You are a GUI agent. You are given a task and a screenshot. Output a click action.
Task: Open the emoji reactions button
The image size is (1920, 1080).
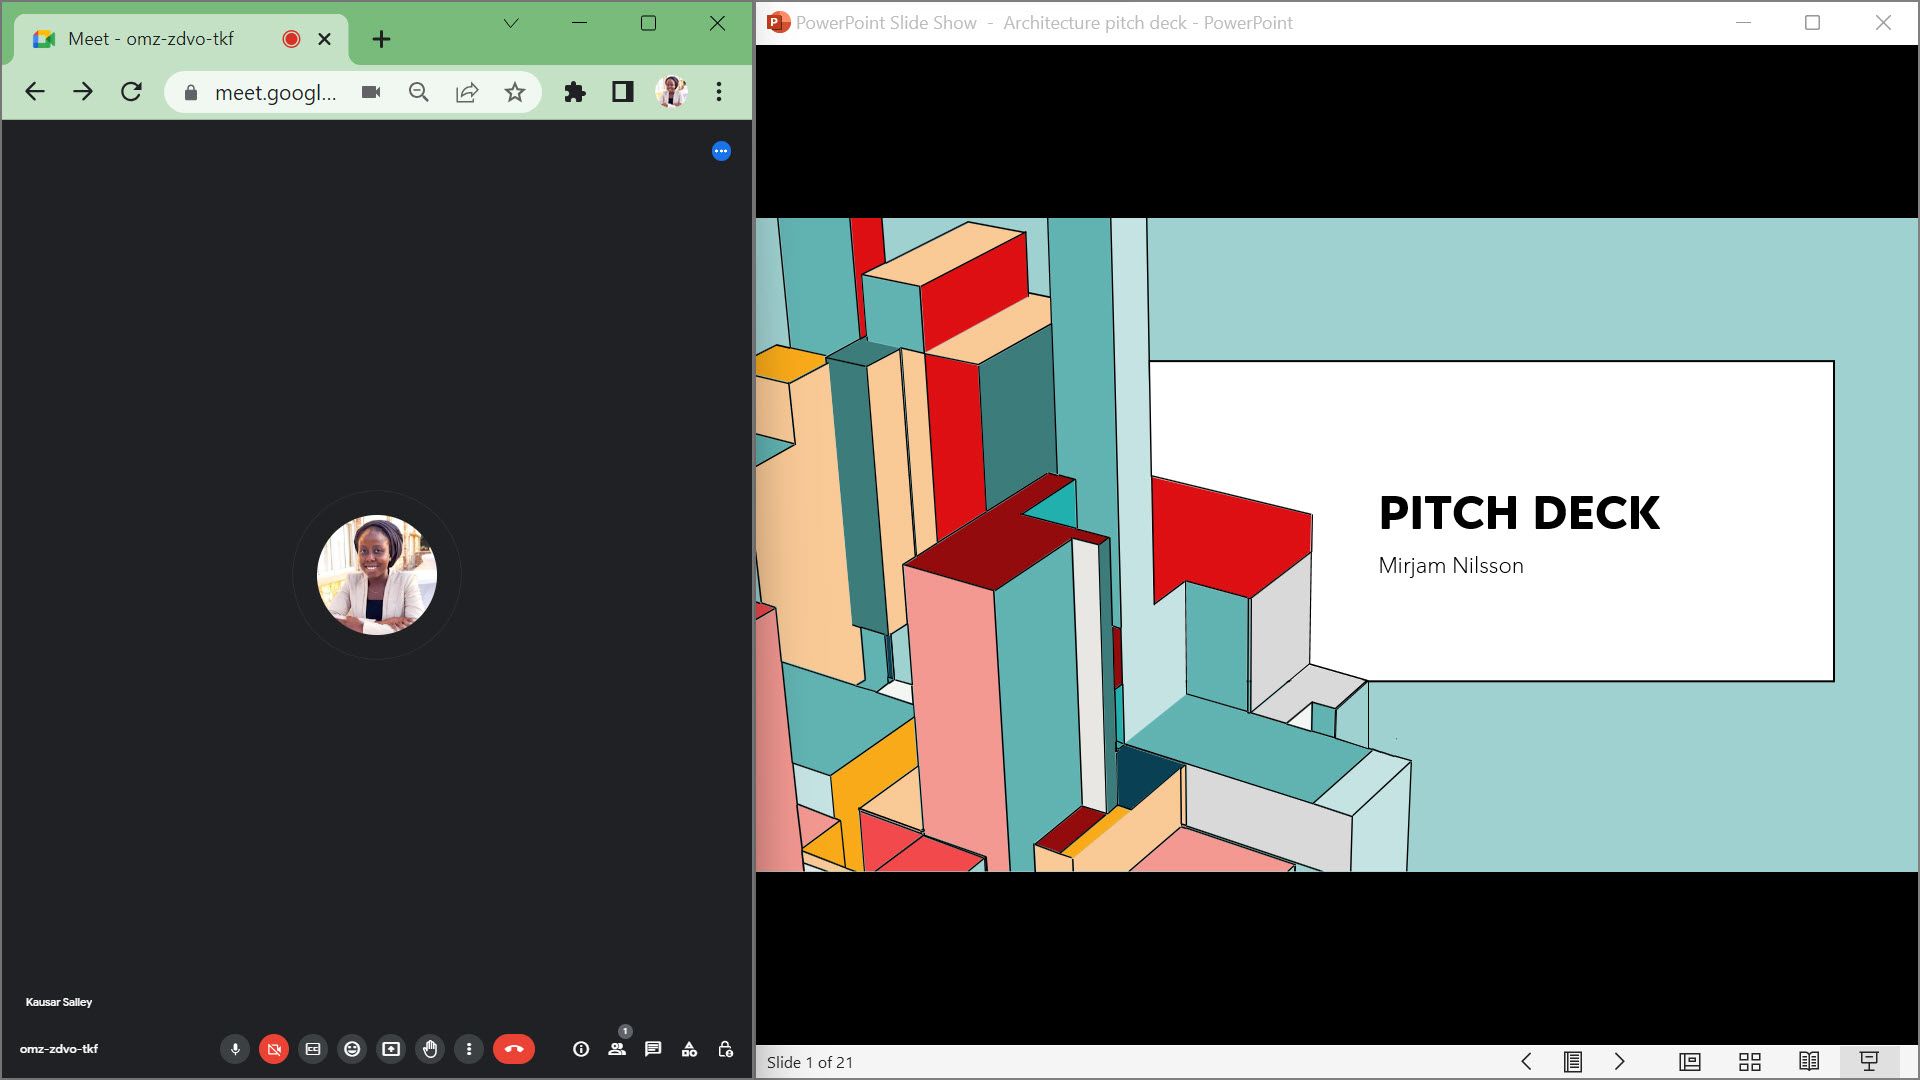point(352,1049)
